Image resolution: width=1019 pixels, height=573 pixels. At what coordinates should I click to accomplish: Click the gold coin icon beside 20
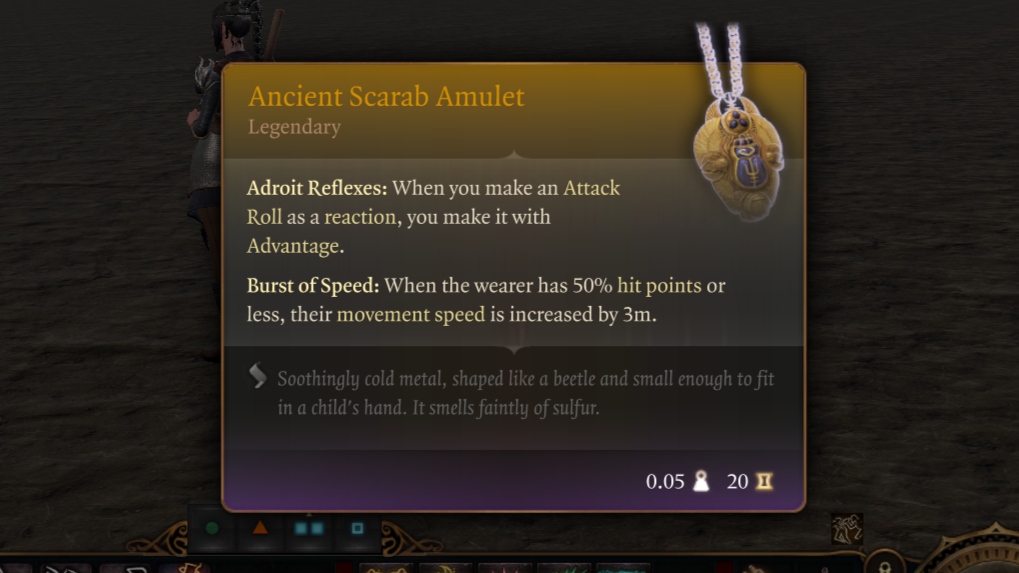(764, 481)
